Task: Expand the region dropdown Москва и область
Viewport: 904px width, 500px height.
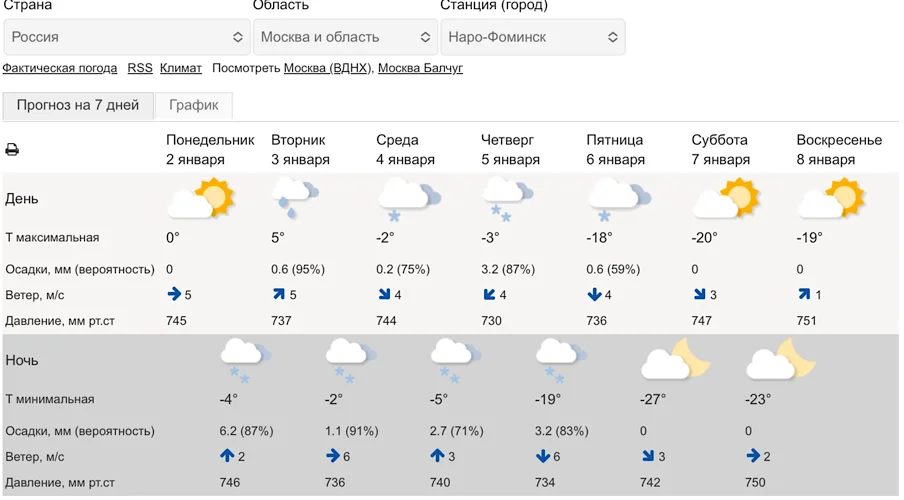Action: click(x=345, y=37)
